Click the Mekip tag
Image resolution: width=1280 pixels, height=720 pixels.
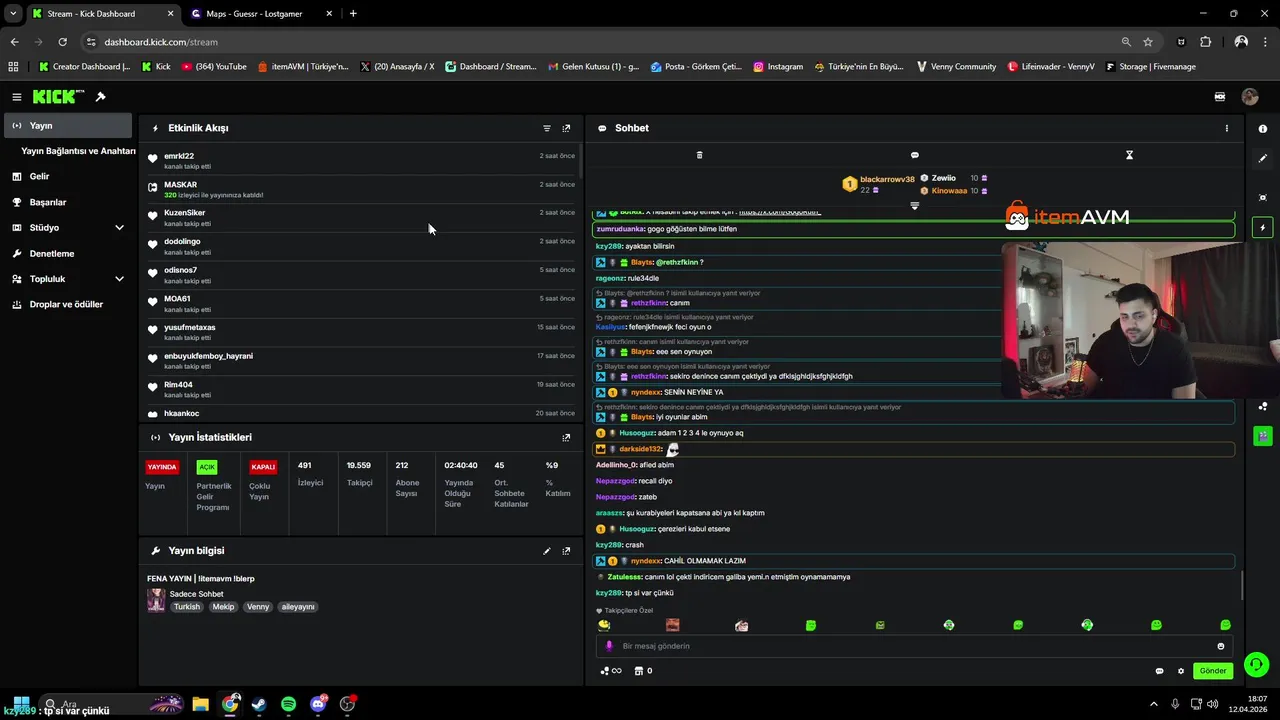point(223,607)
